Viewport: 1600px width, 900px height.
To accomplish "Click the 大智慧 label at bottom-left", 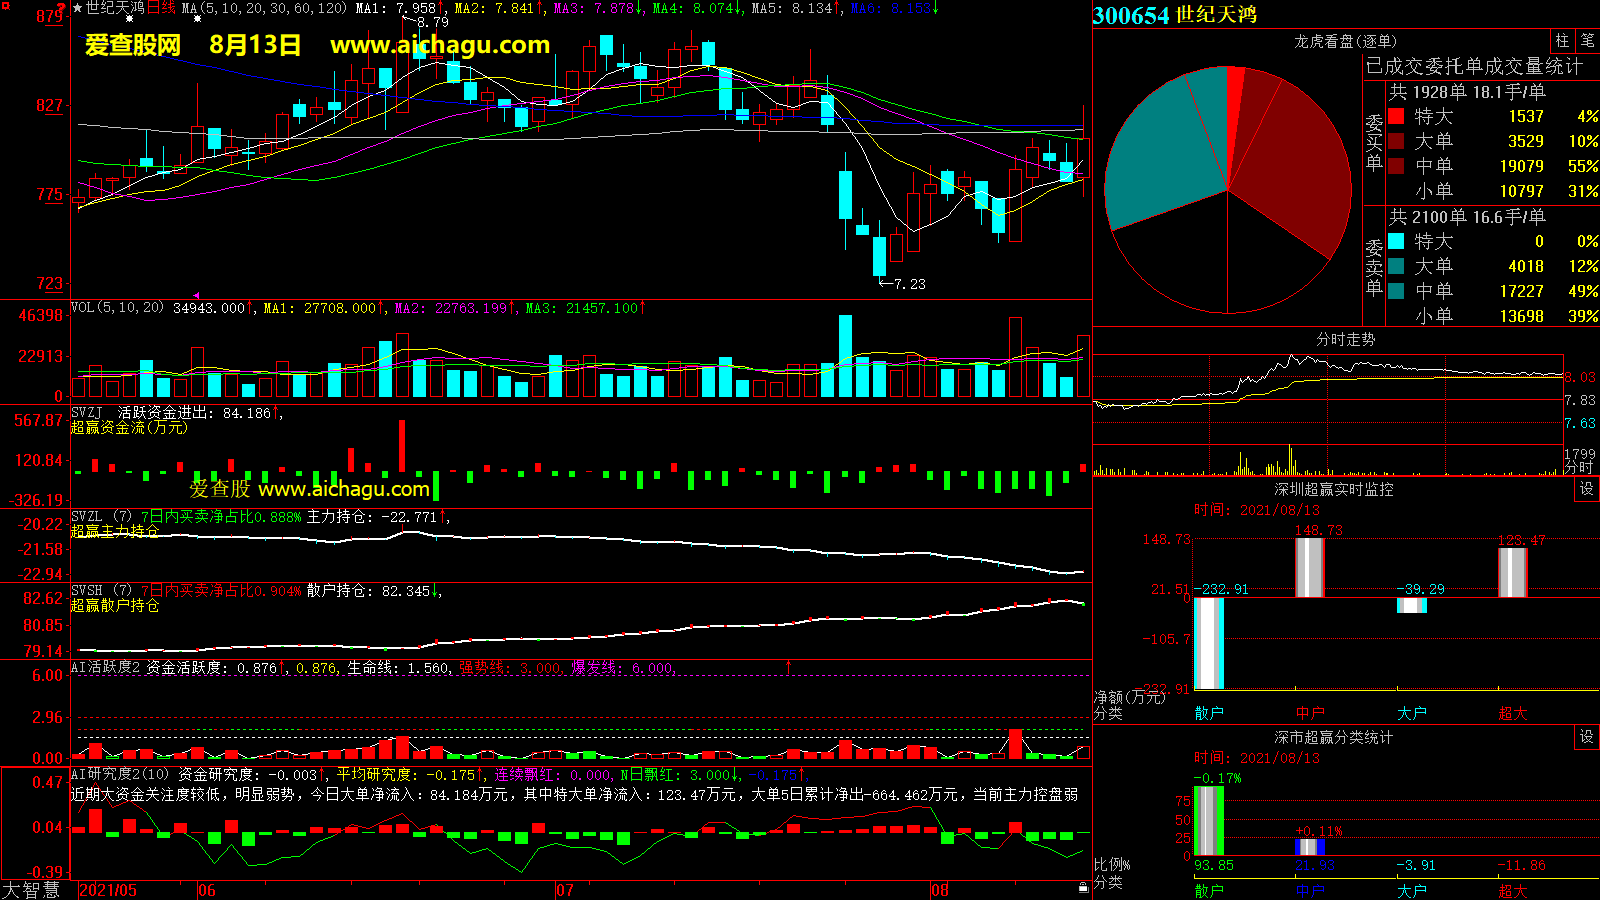I will point(31,889).
